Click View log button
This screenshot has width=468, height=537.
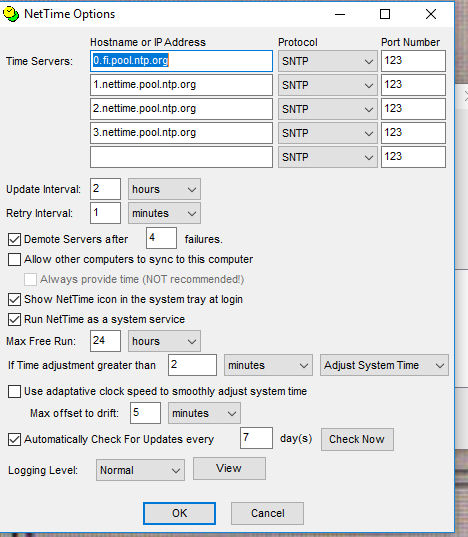[229, 468]
